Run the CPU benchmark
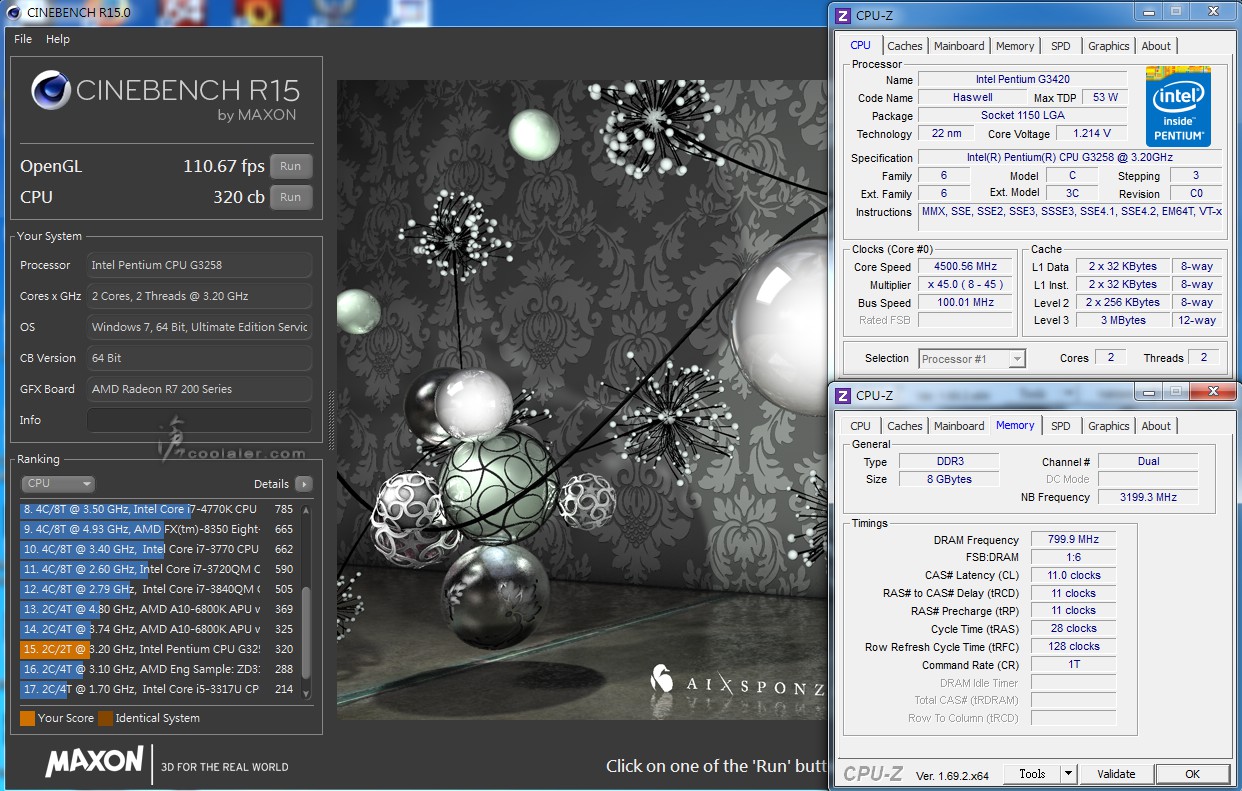Viewport: 1242px width, 791px height. coord(290,197)
